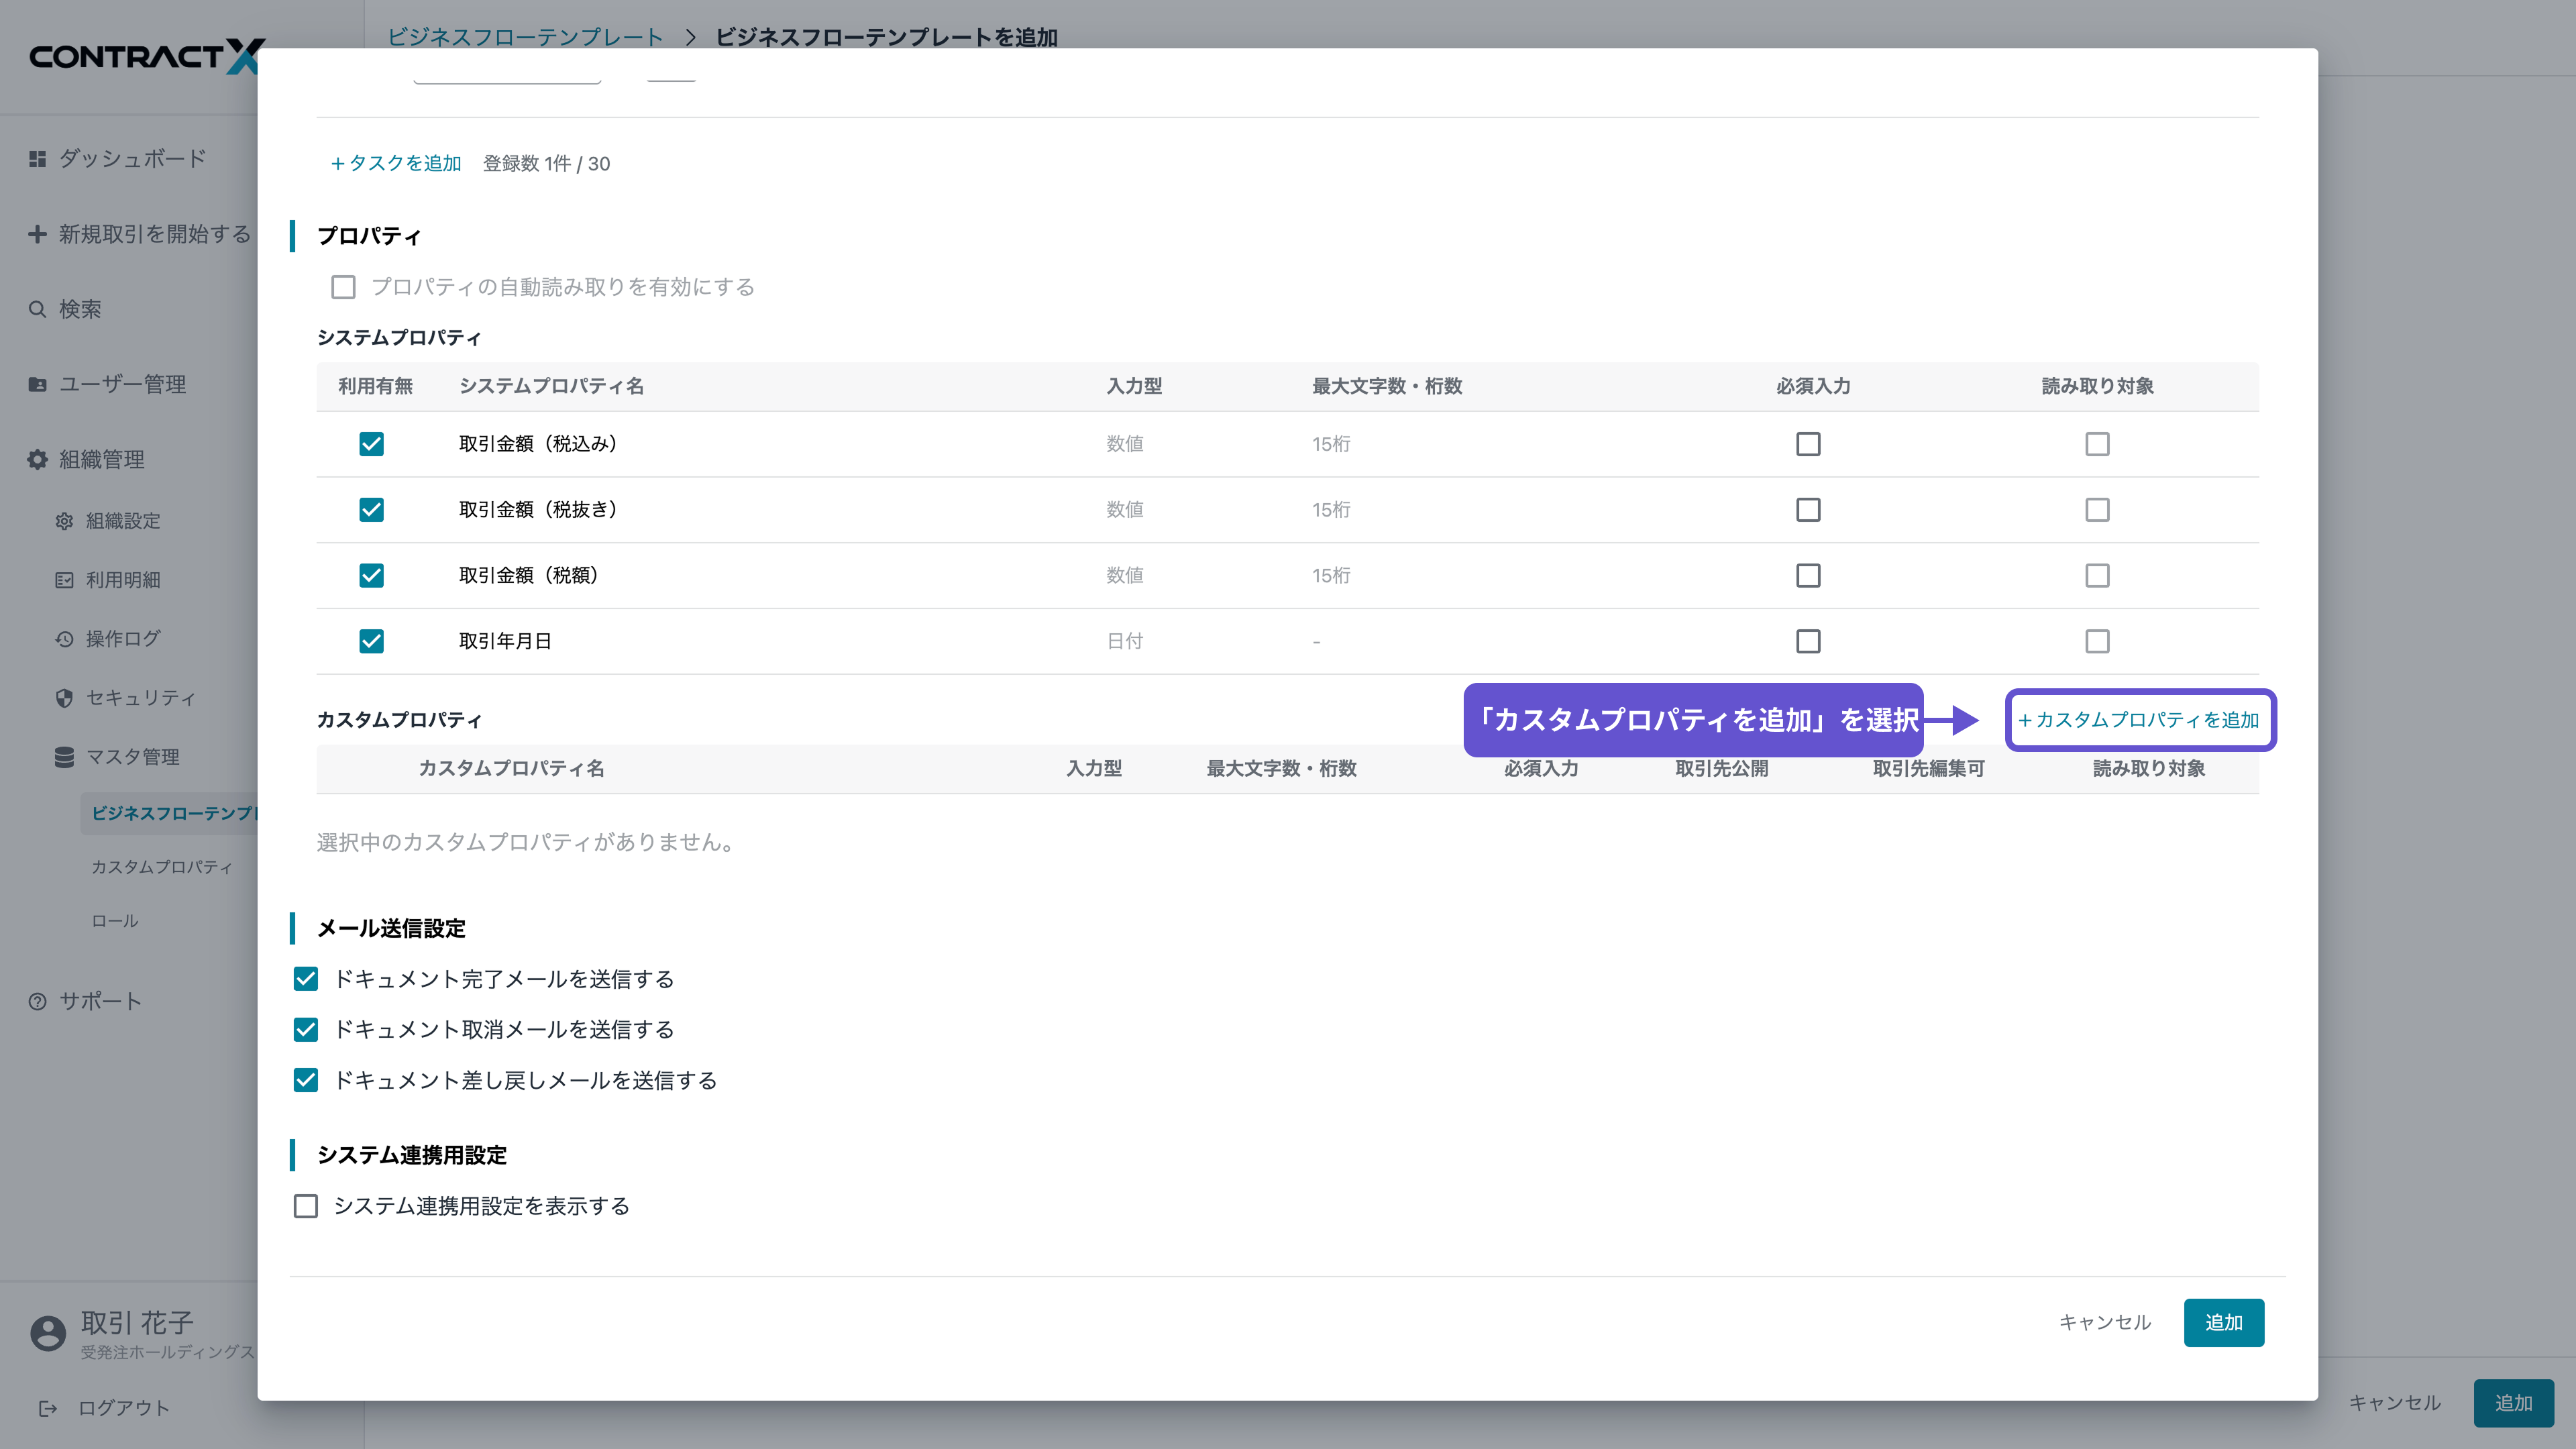
Task: Open the カスタムプロパティ sidebar menu item
Action: click(x=162, y=867)
